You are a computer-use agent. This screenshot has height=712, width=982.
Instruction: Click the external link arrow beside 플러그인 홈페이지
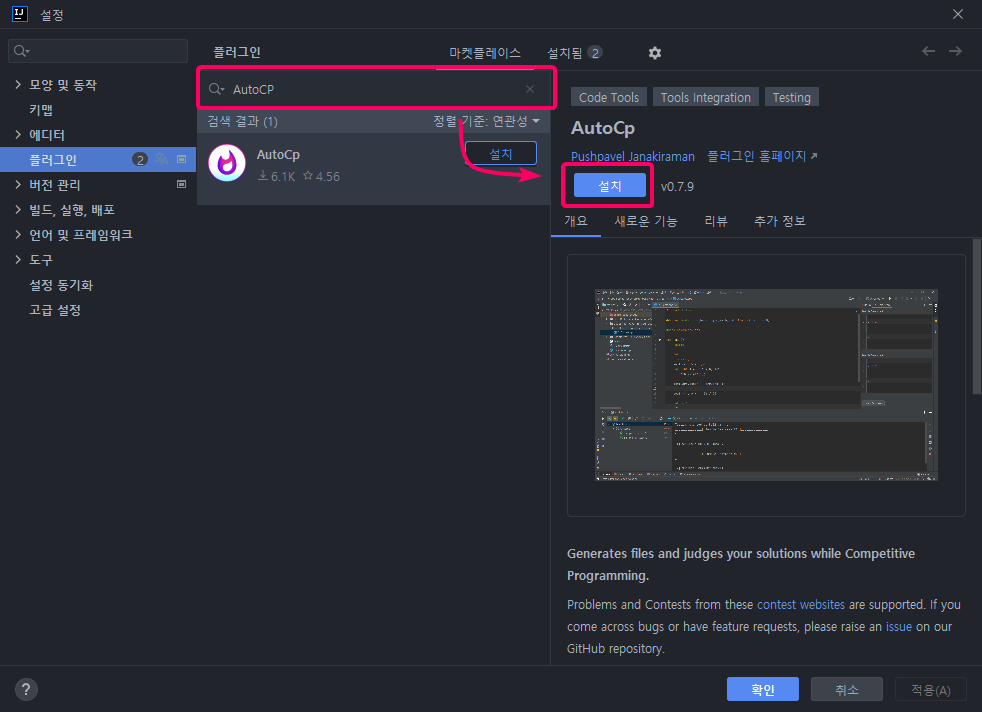pos(814,155)
